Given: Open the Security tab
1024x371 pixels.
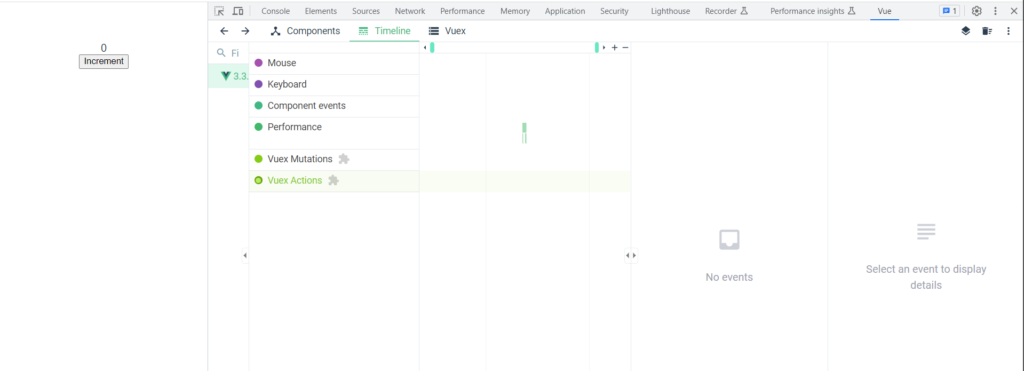Looking at the screenshot, I should (x=615, y=11).
